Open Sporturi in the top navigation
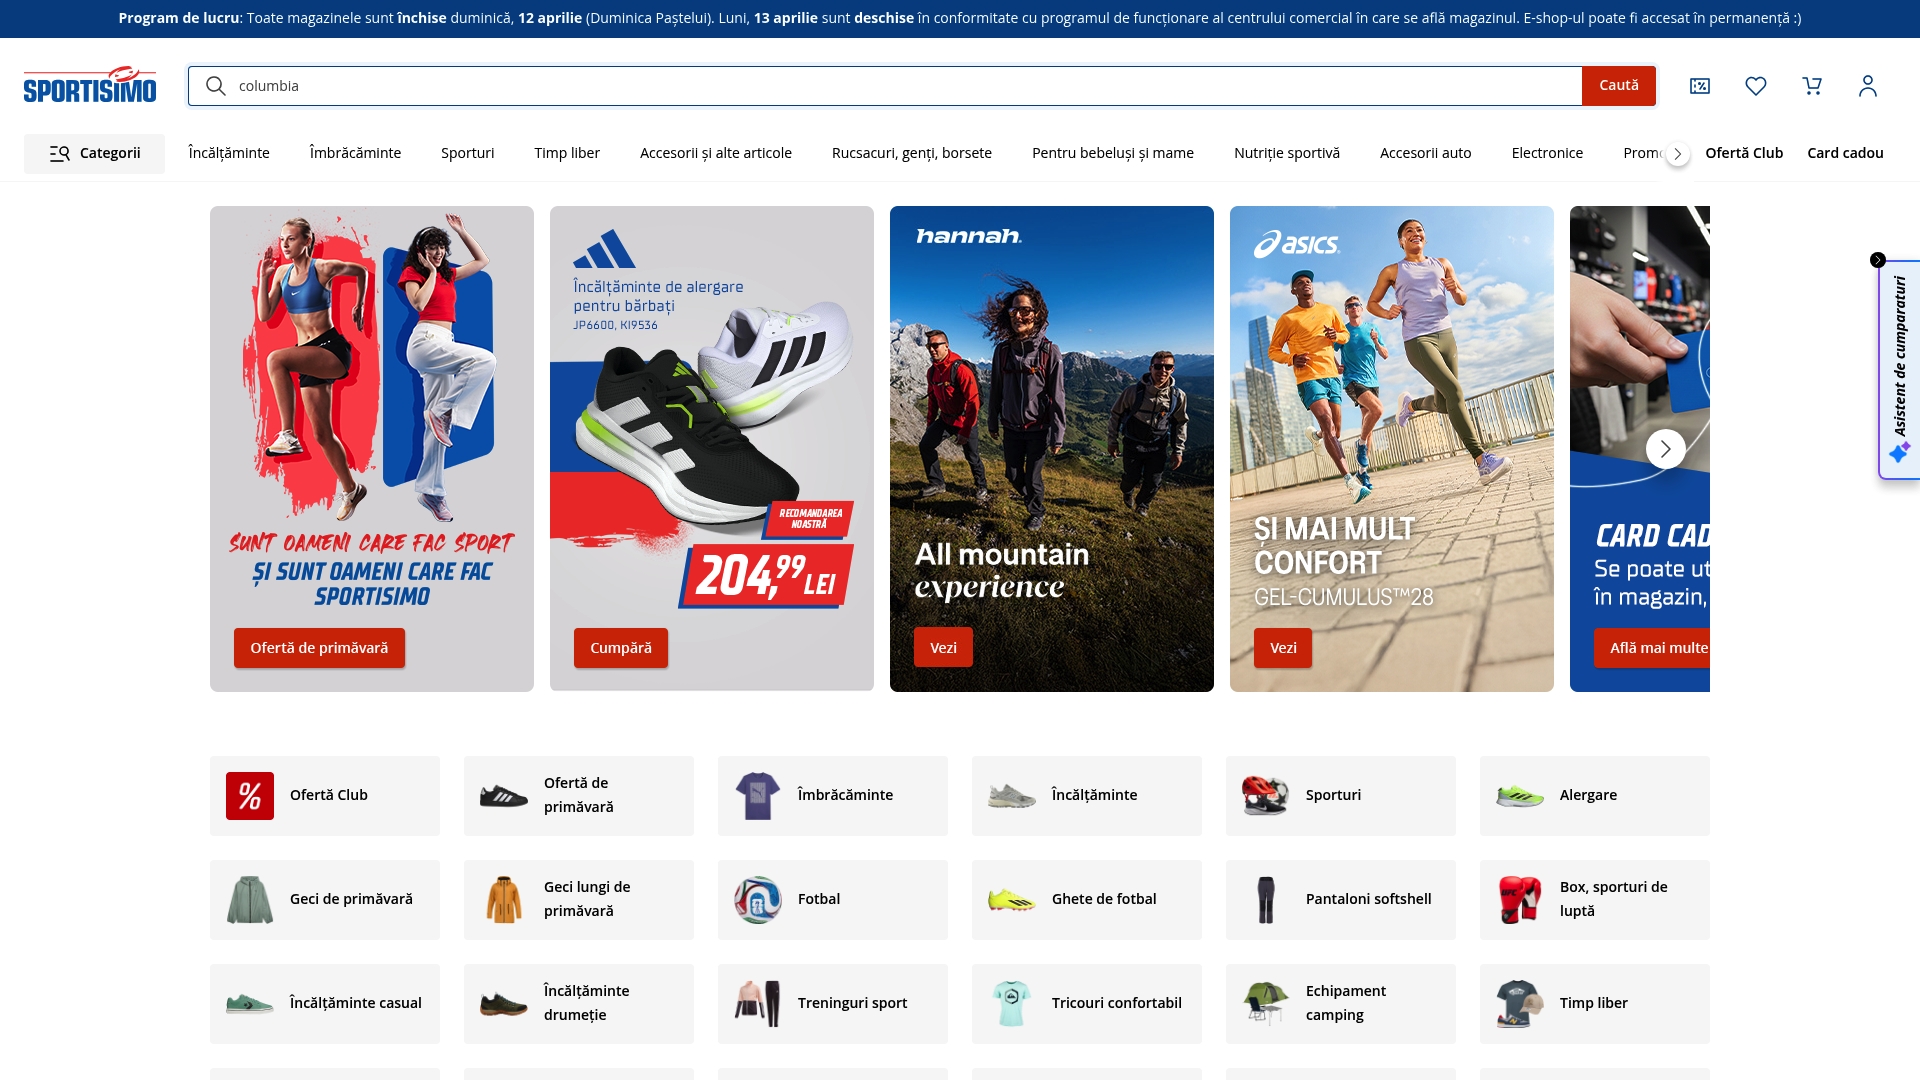This screenshot has height=1080, width=1920. [x=467, y=153]
